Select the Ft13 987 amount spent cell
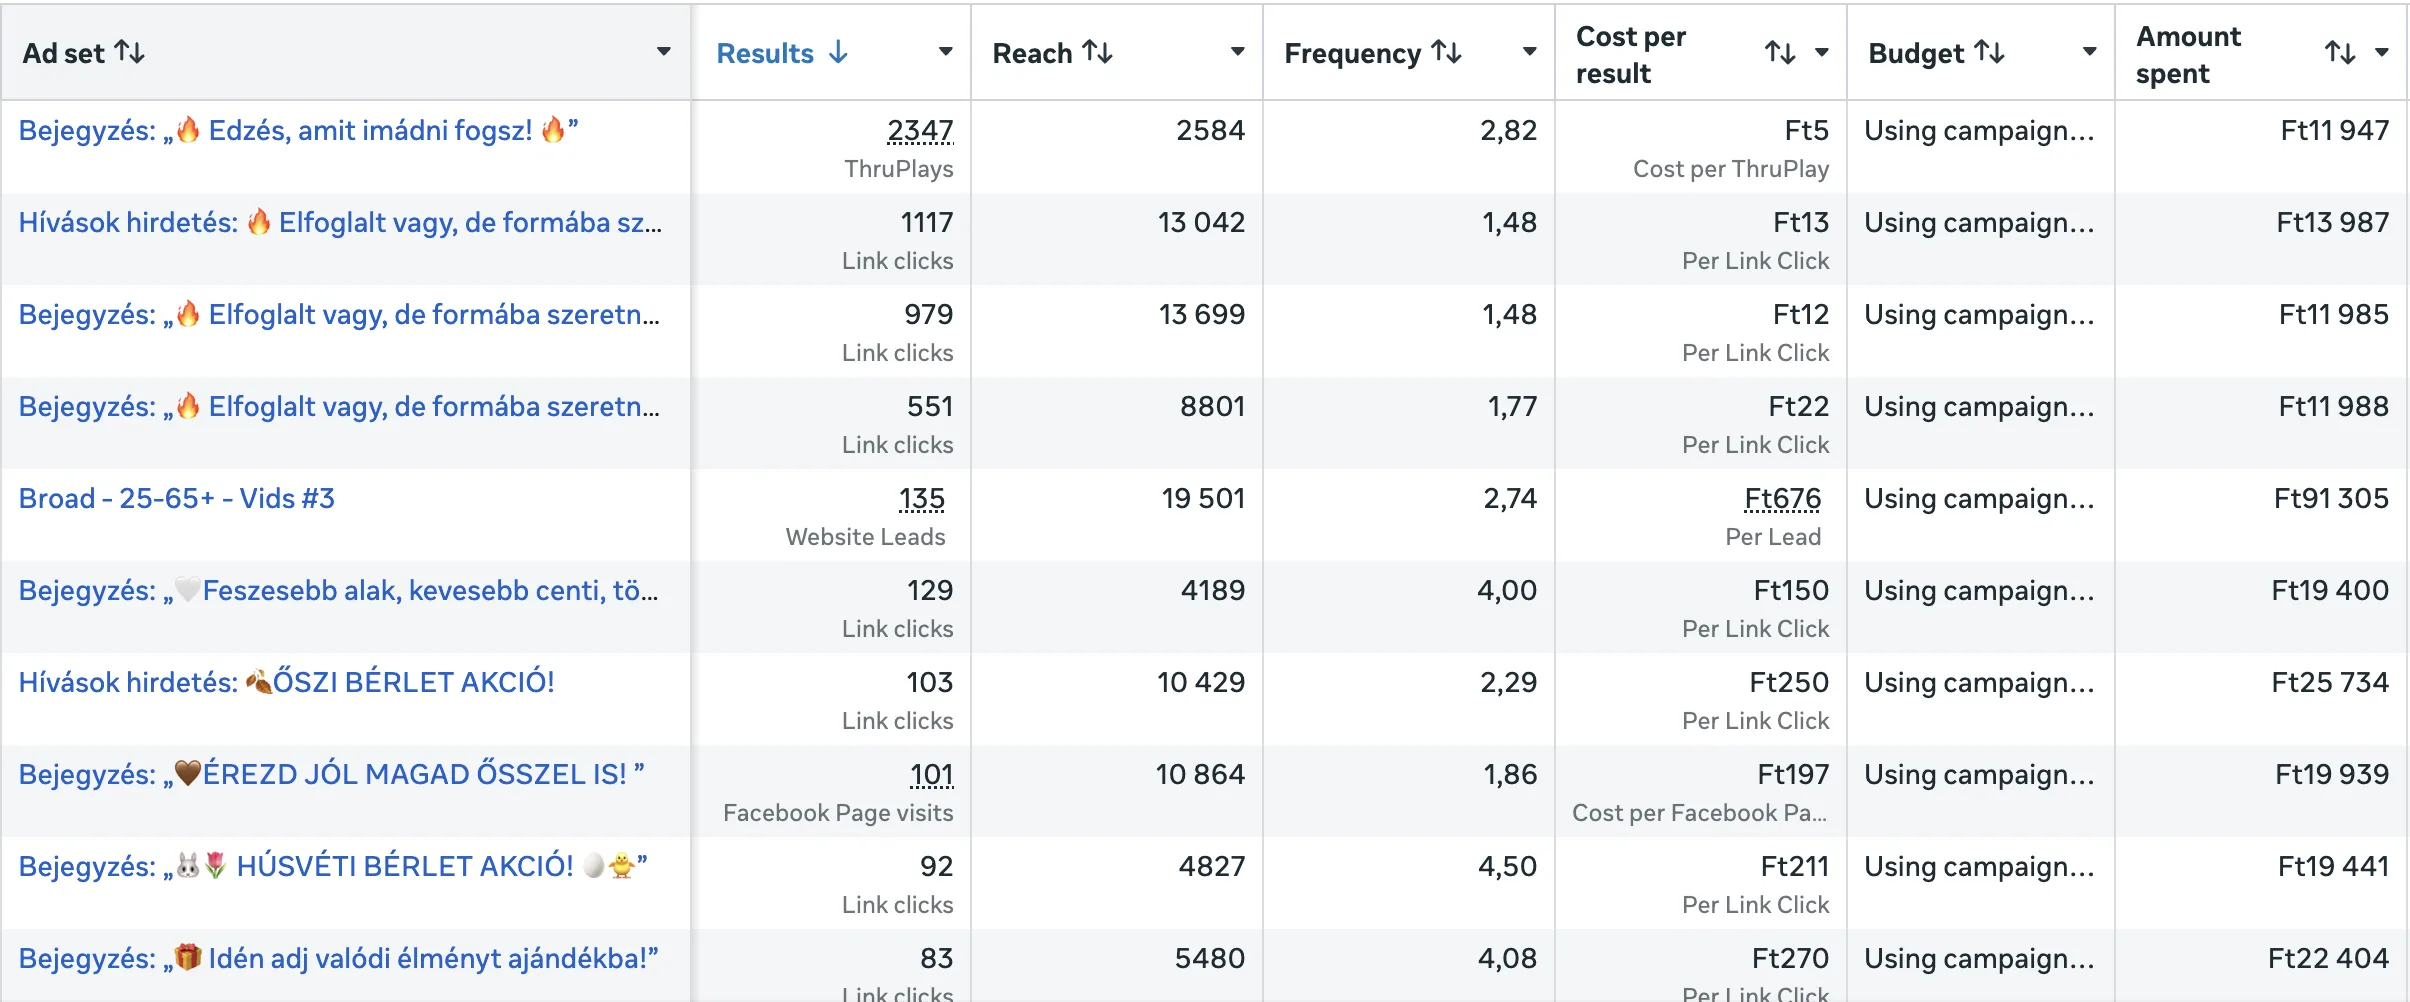The image size is (2410, 1002). click(2332, 223)
